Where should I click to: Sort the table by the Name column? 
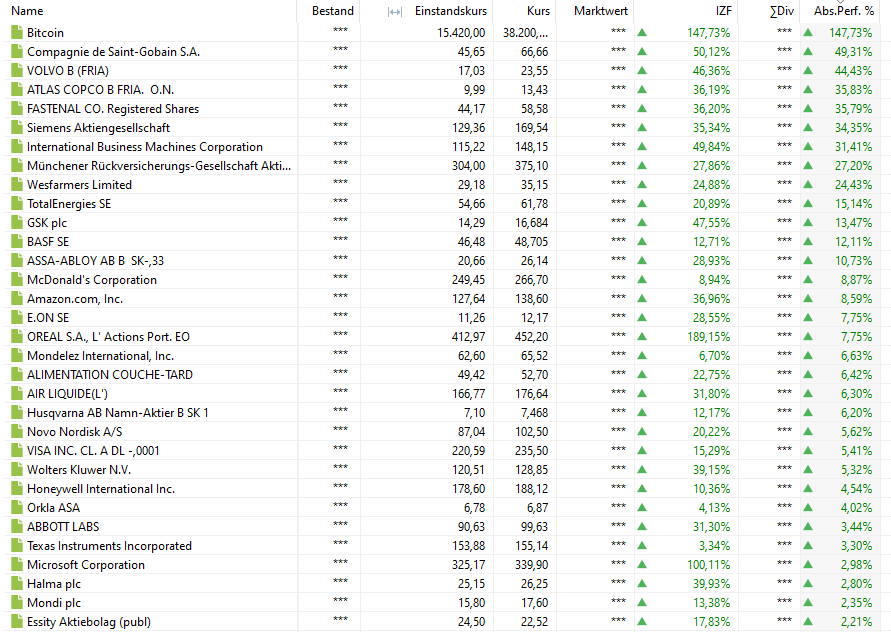click(28, 11)
